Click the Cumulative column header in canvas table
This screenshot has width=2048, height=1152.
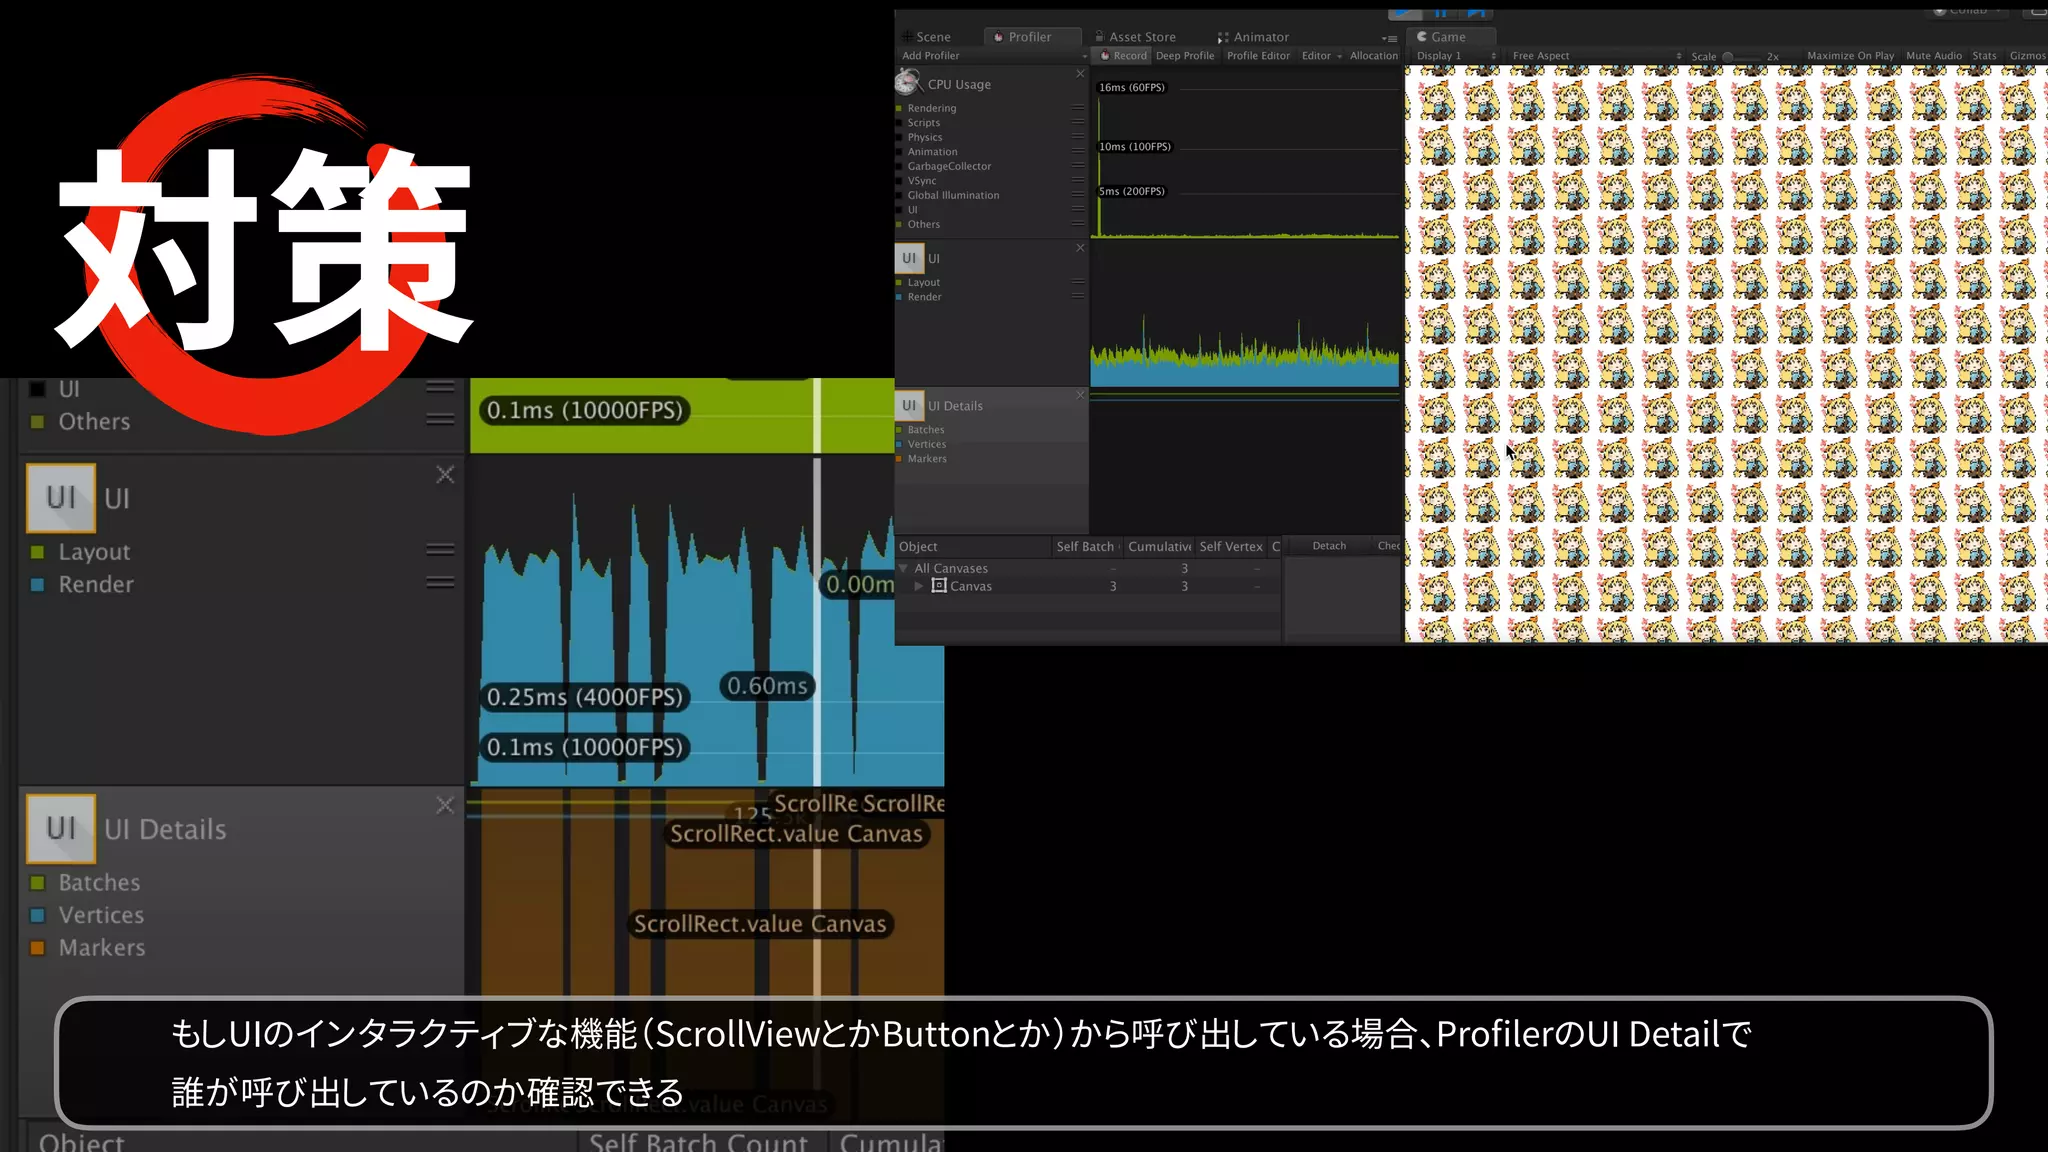1159,547
